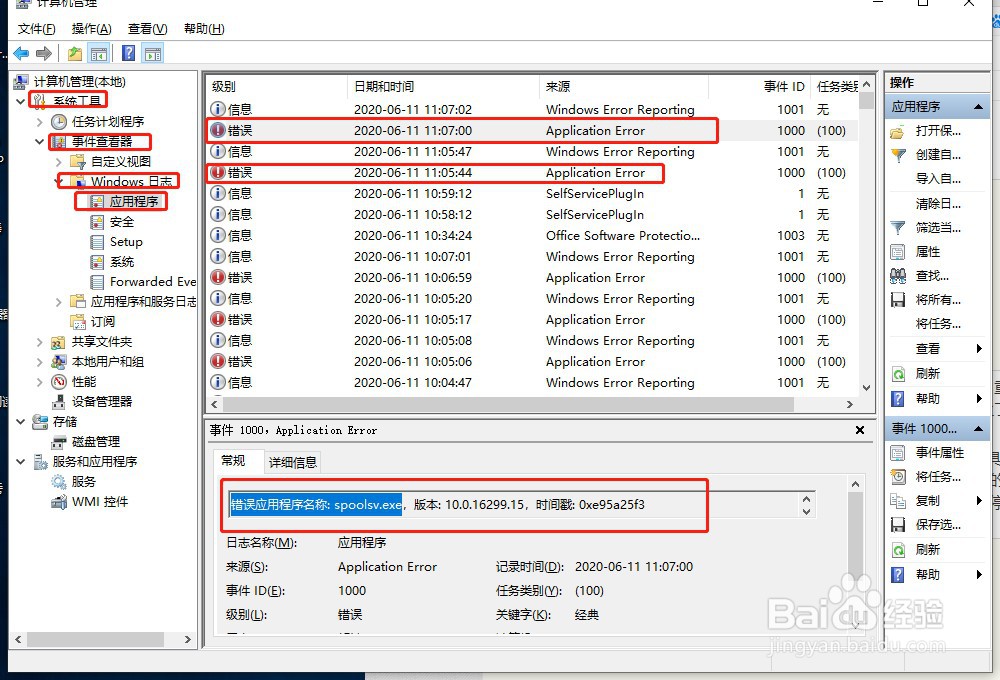The height and width of the screenshot is (680, 1000).
Task: Copy the selected event 1000
Action: click(x=934, y=501)
